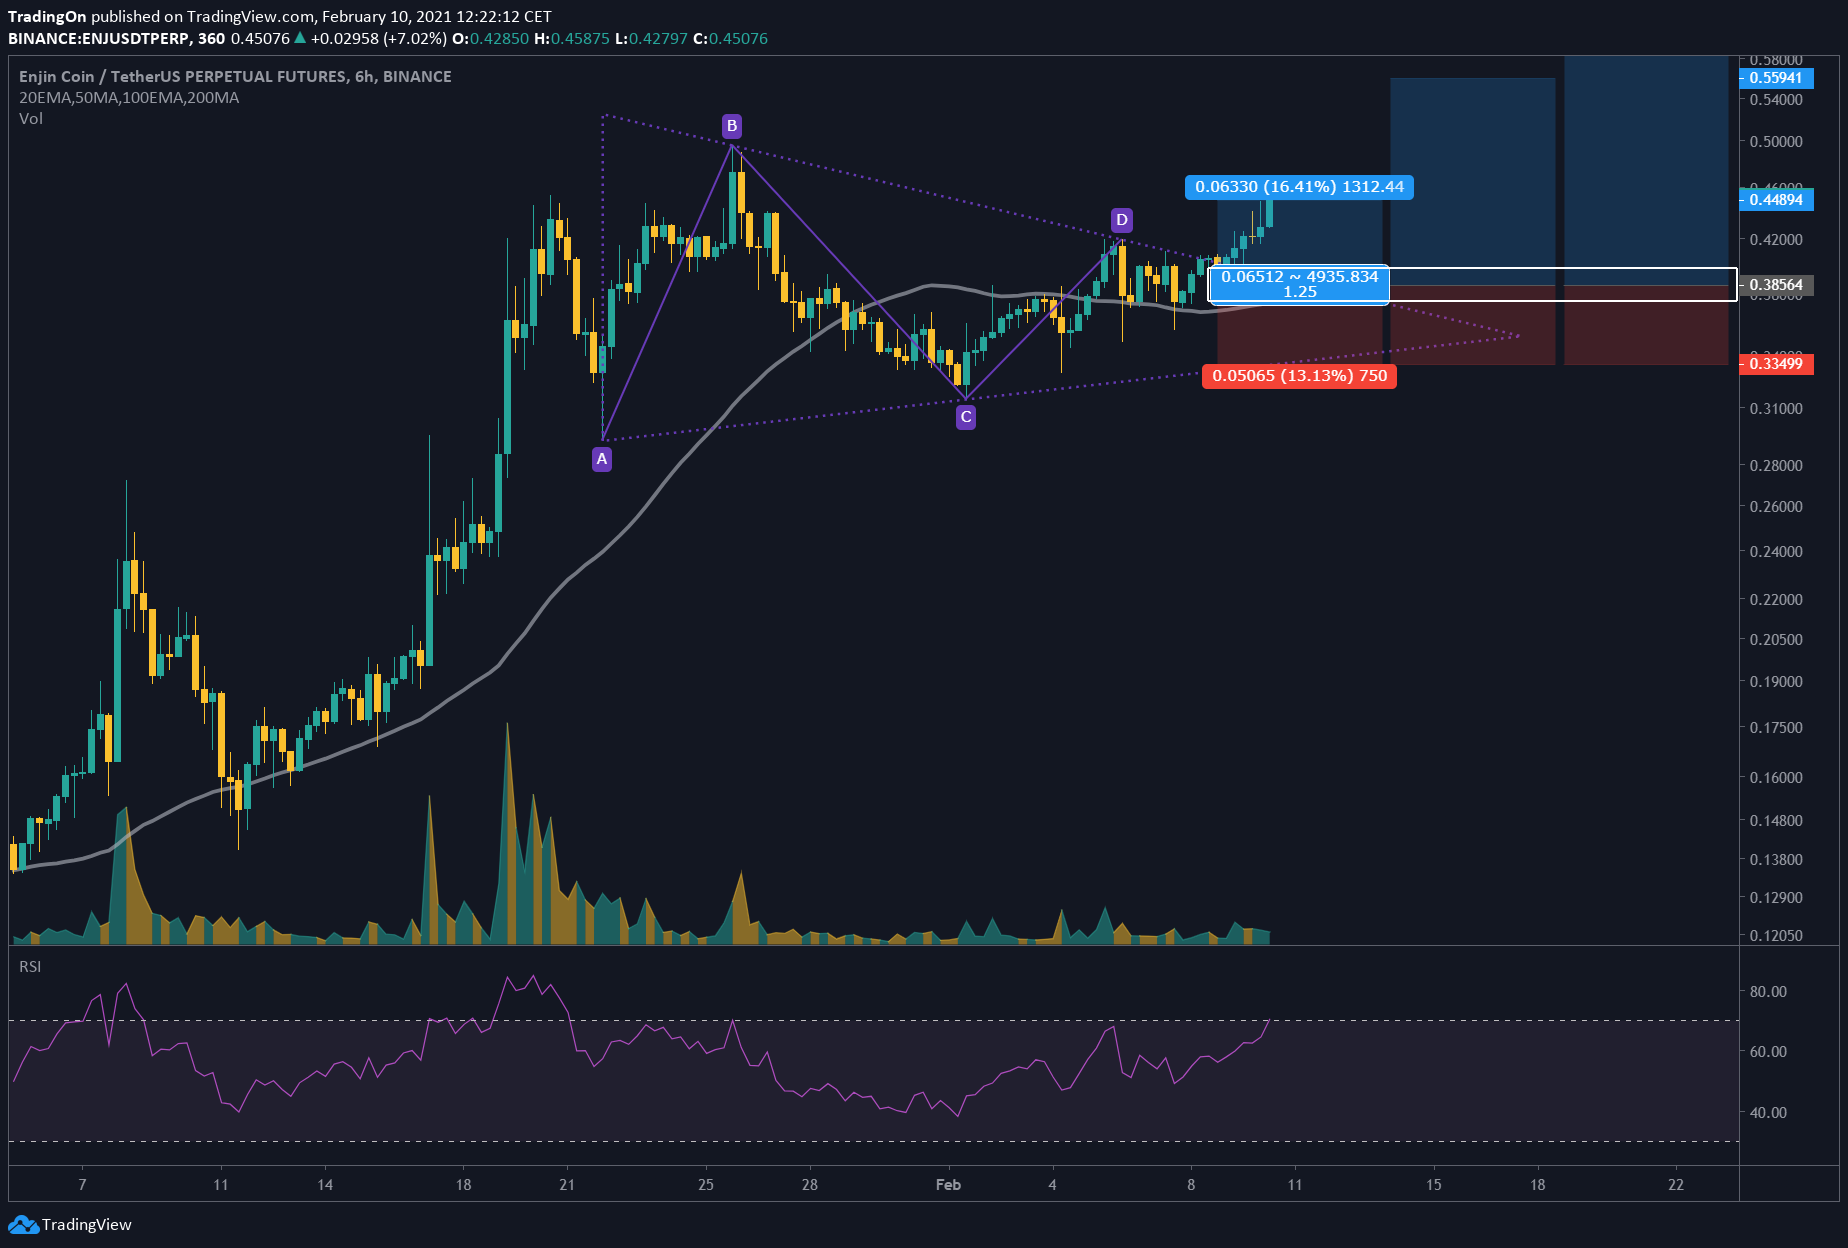The image size is (1848, 1248).
Task: Click the C:0.45076 close value in header
Action: click(731, 39)
